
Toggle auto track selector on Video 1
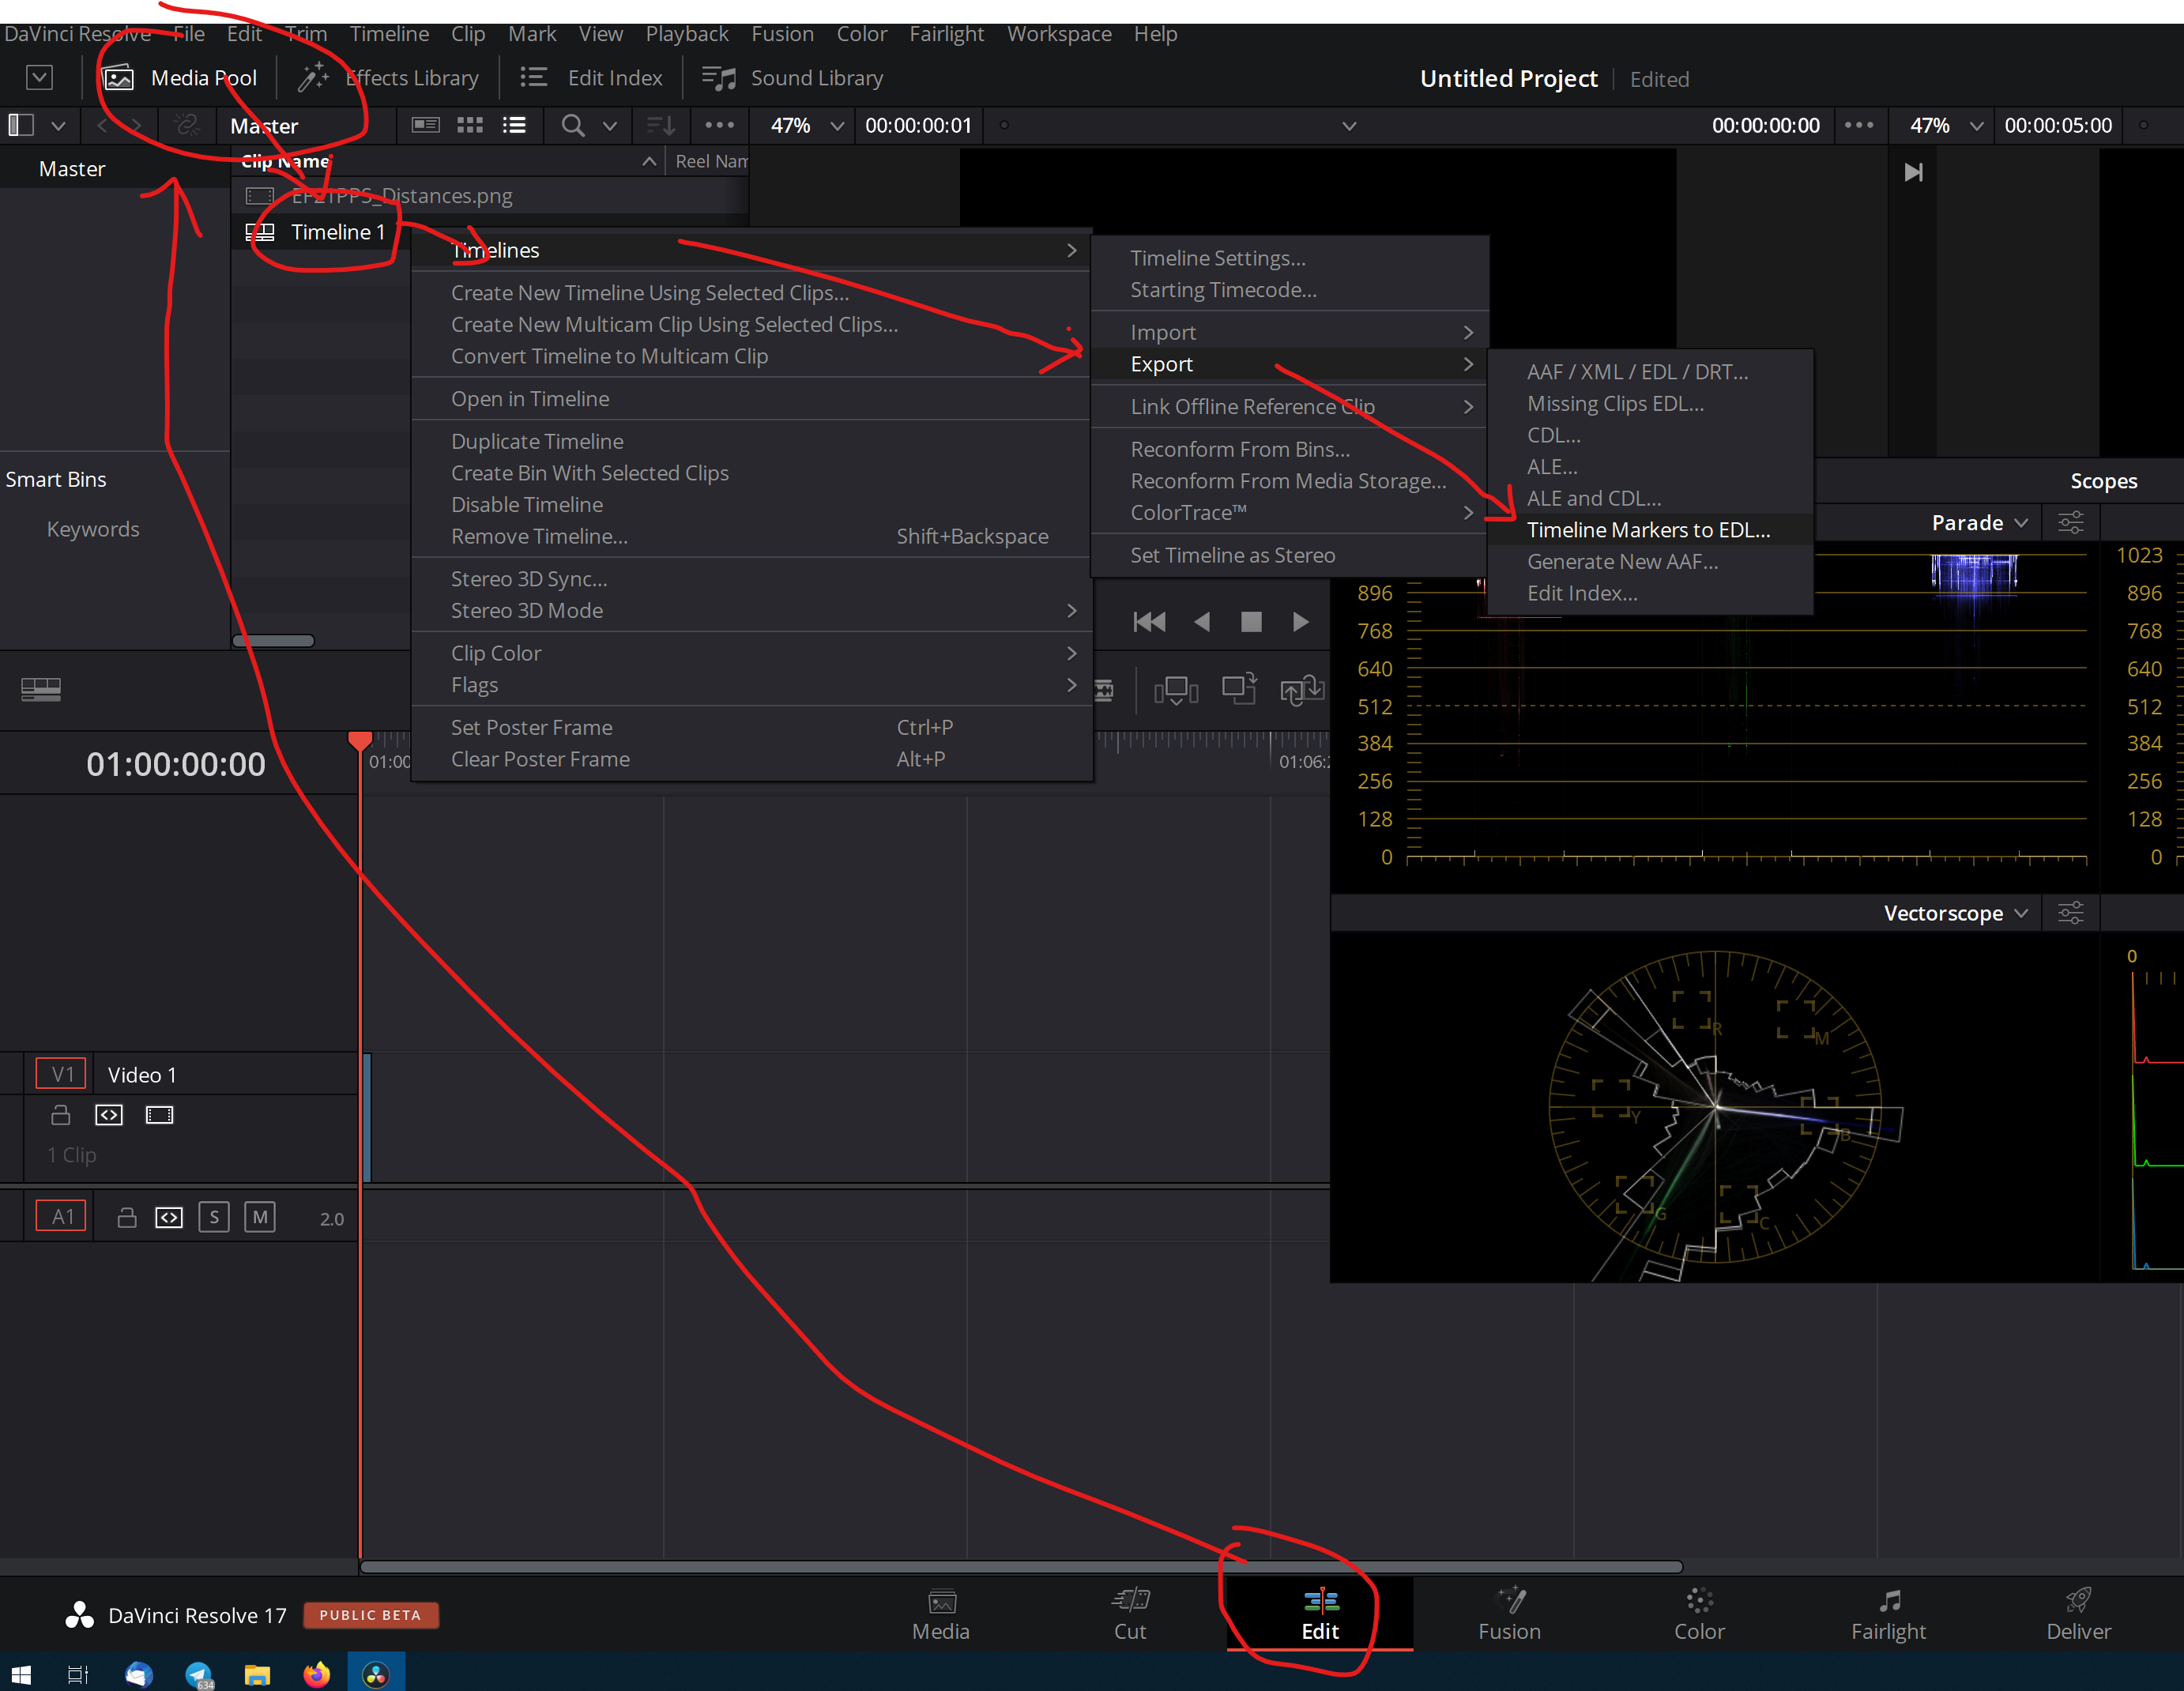[109, 1115]
